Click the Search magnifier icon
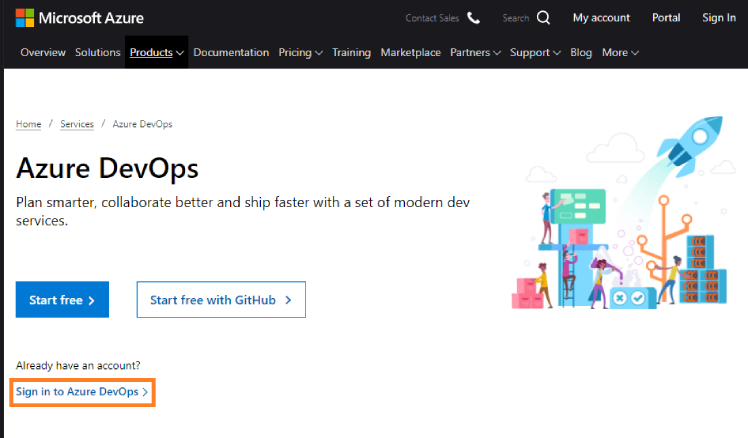The image size is (748, 438). 543,18
